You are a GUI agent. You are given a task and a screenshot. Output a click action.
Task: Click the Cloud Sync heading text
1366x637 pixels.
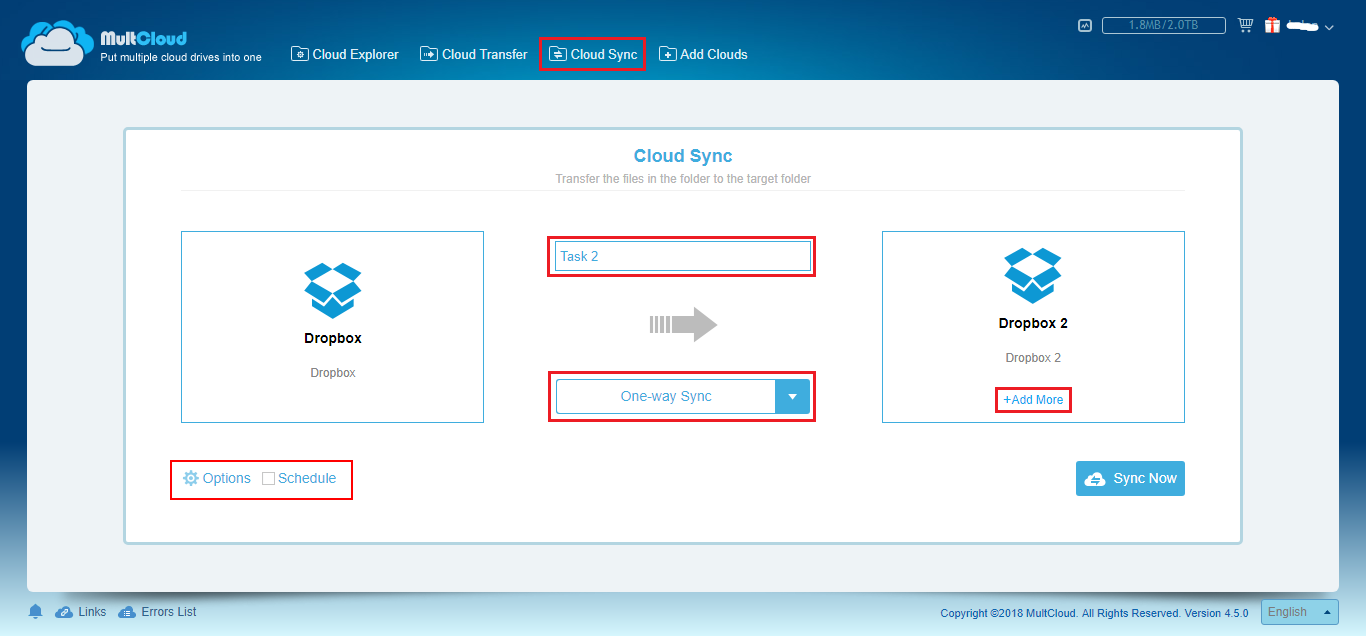[683, 156]
